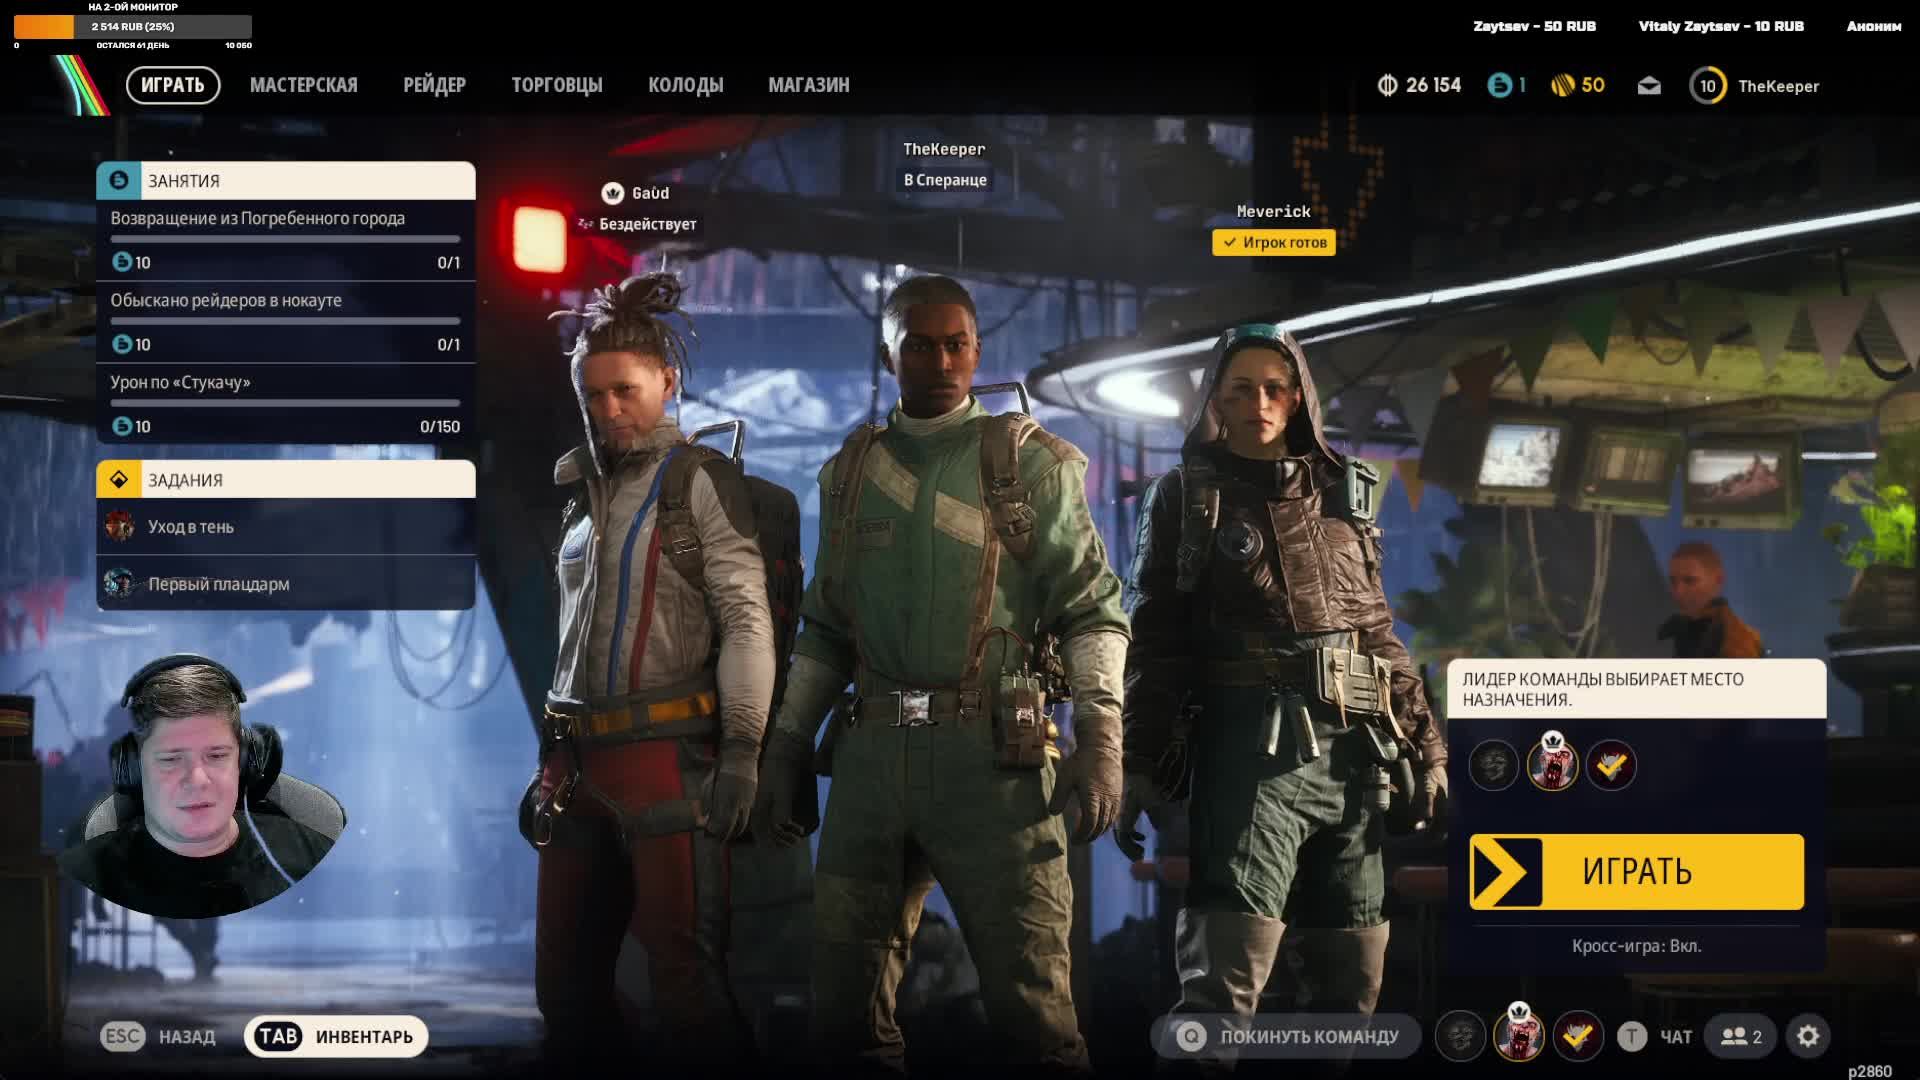Open the party members icon showing 2
Screen dimensions: 1920x1080
1741,1037
